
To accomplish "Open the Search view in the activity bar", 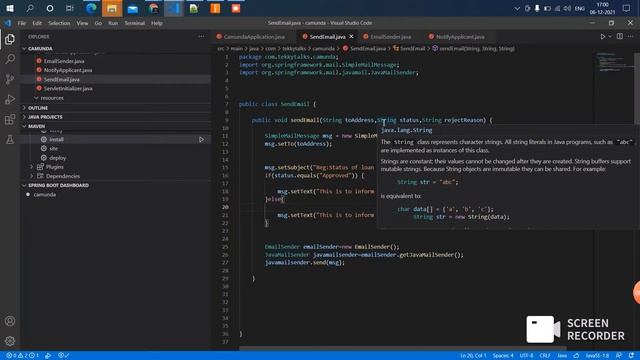I will point(10,59).
